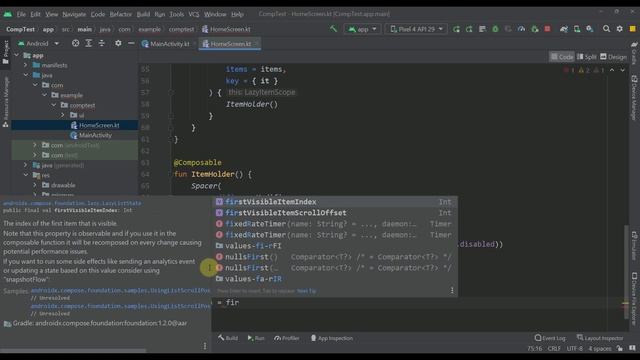Screen dimensions: 640x360
Task: Switch editor to Code view
Action: point(562,57)
